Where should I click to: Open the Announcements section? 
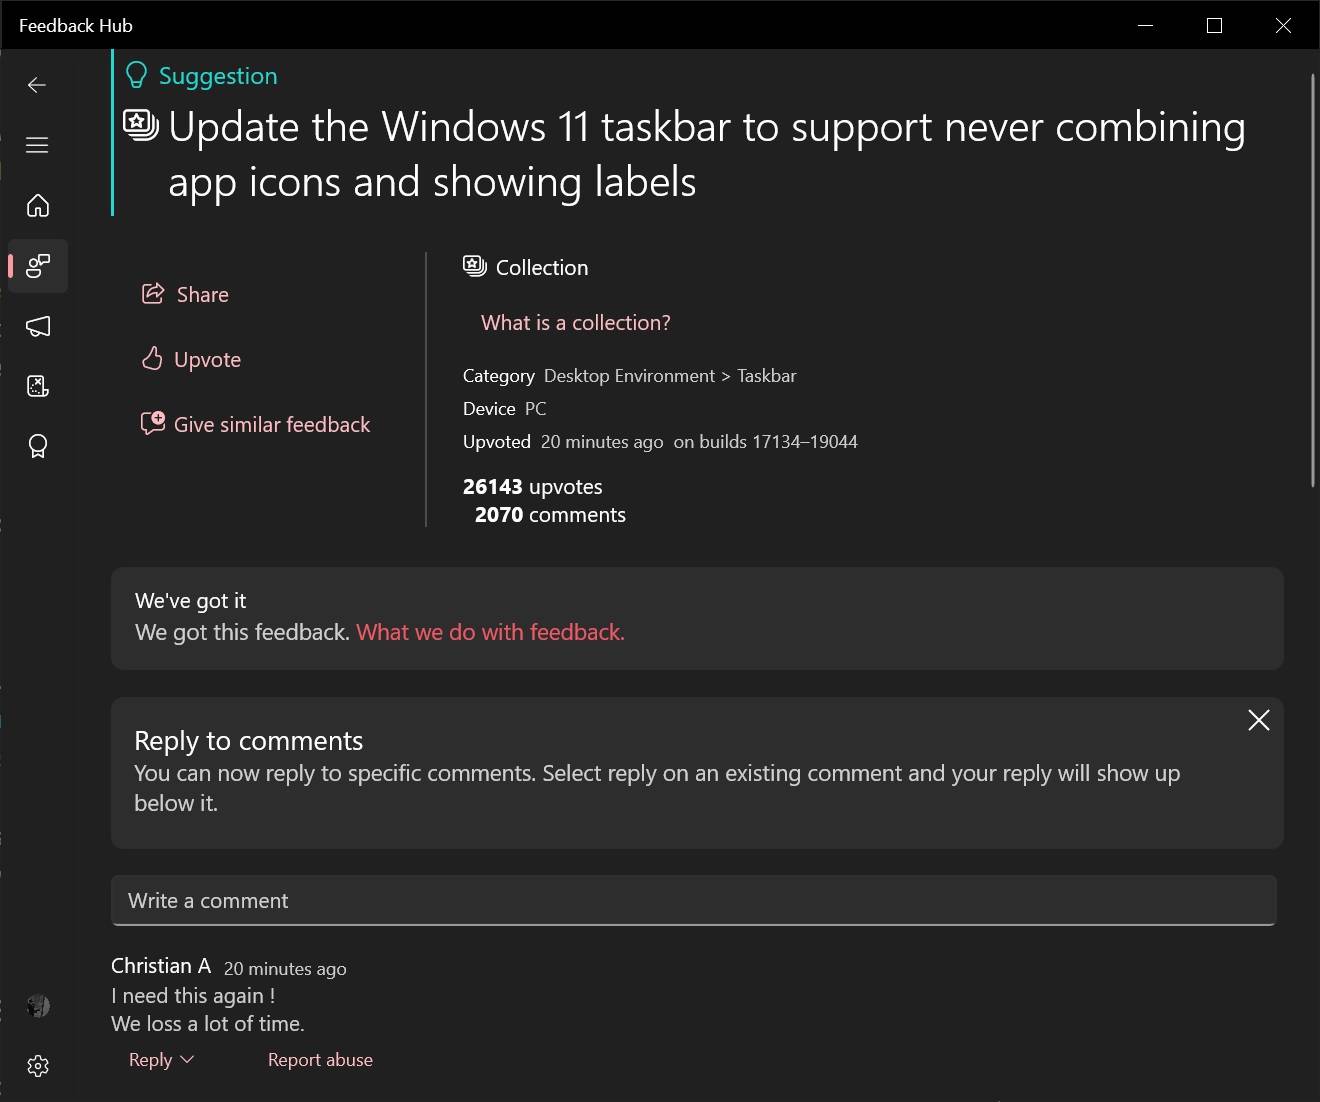[37, 326]
